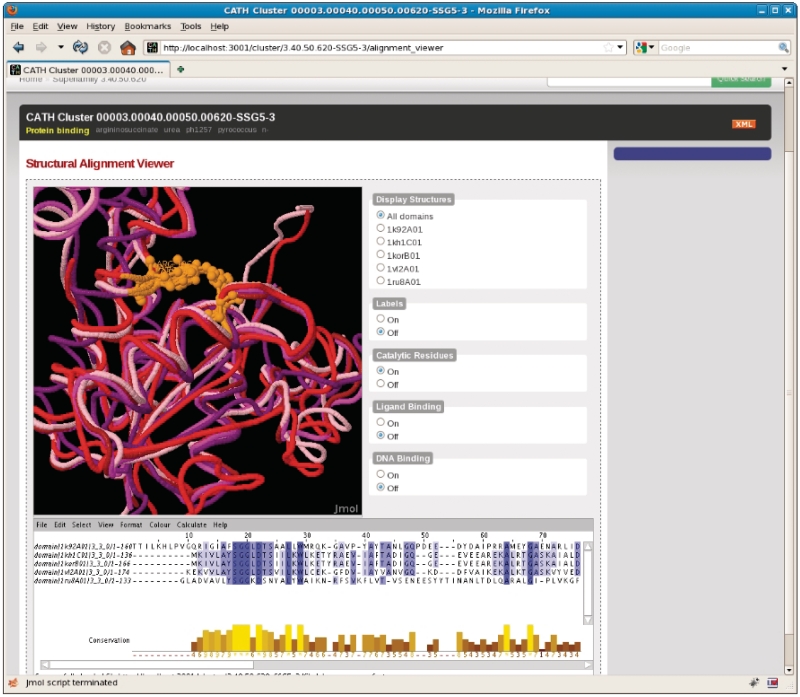
Task: Click the alignment scrollbar right arrow
Action: pos(588,665)
